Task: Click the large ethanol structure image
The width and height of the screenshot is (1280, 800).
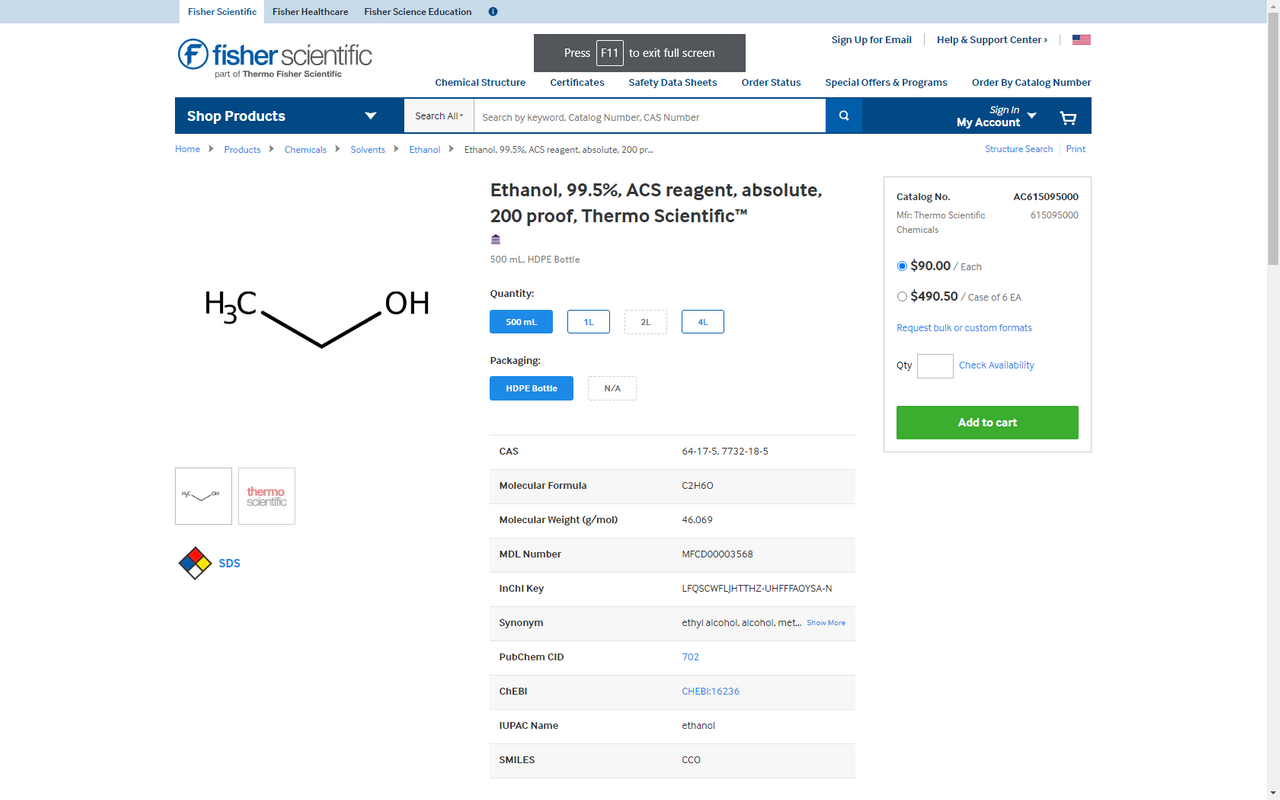Action: click(317, 318)
